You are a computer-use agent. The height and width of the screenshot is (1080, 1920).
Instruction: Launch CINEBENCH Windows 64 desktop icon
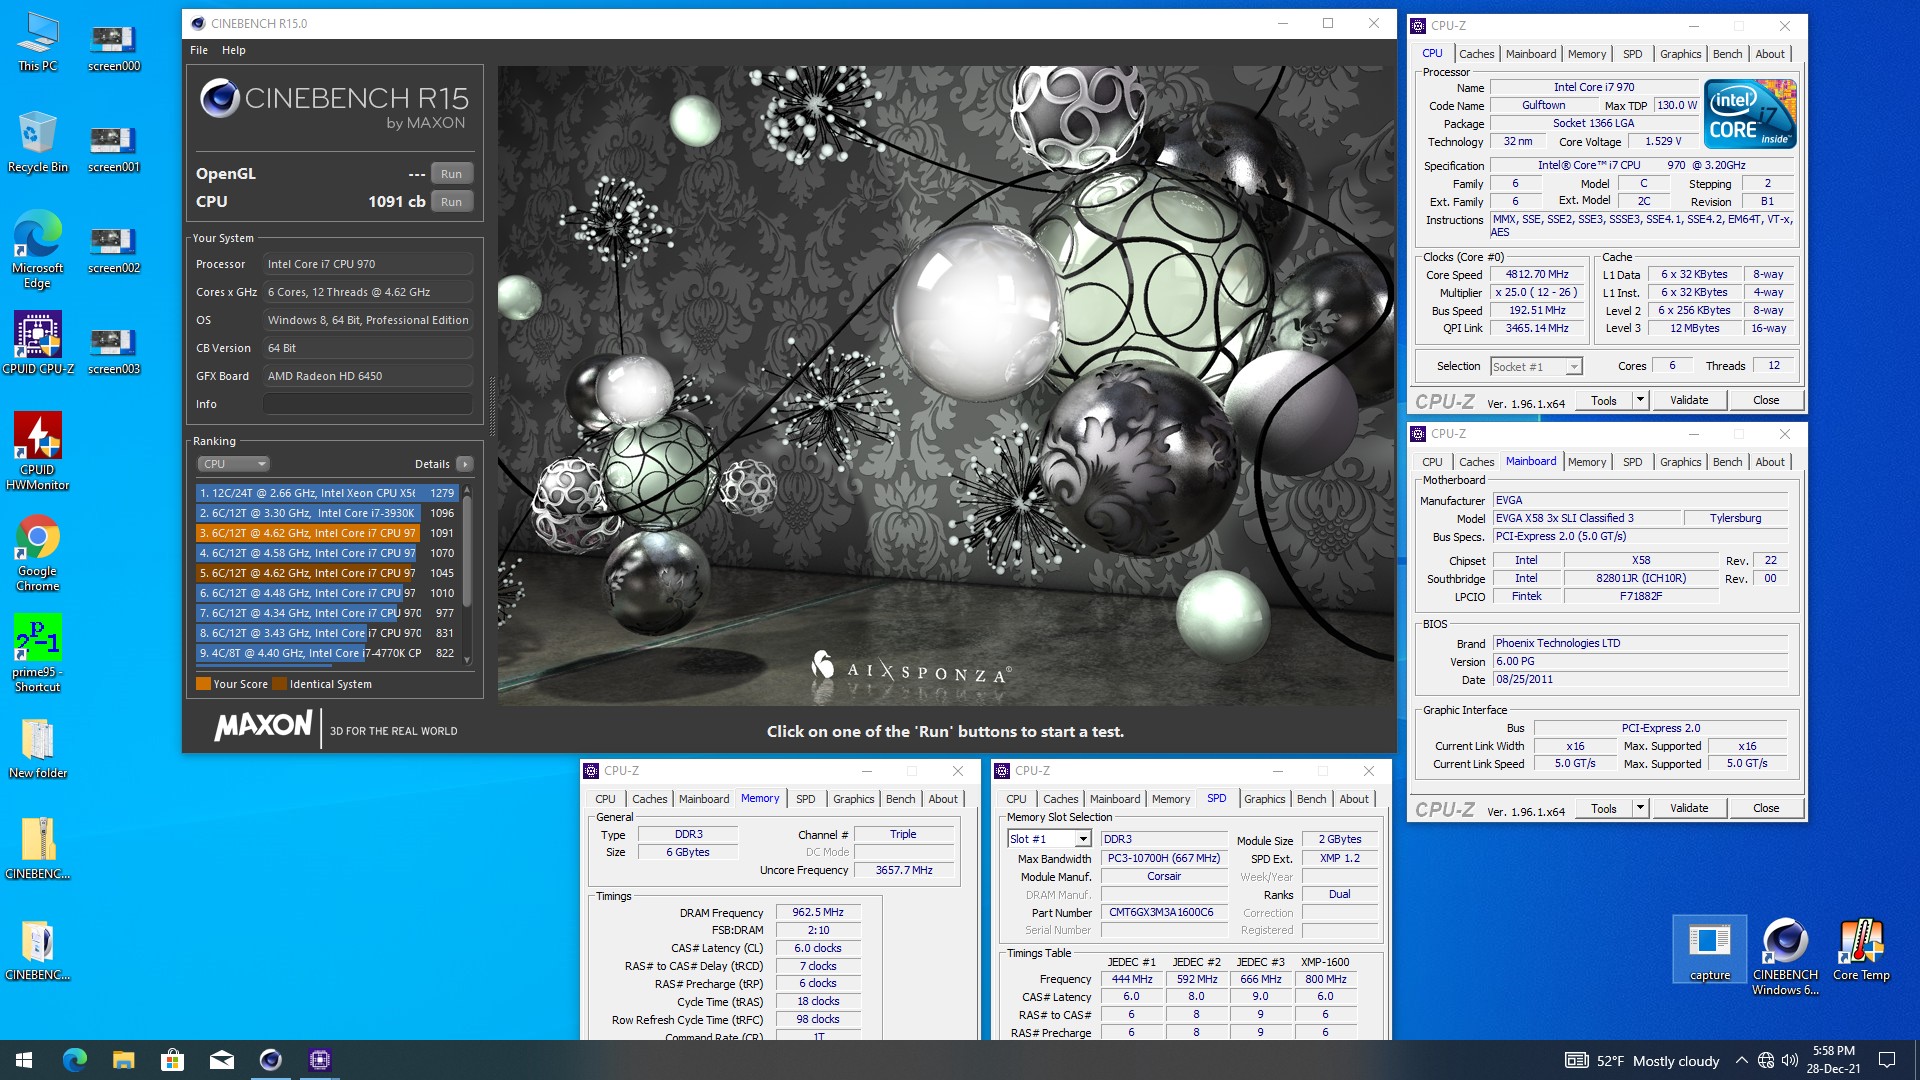click(1785, 956)
